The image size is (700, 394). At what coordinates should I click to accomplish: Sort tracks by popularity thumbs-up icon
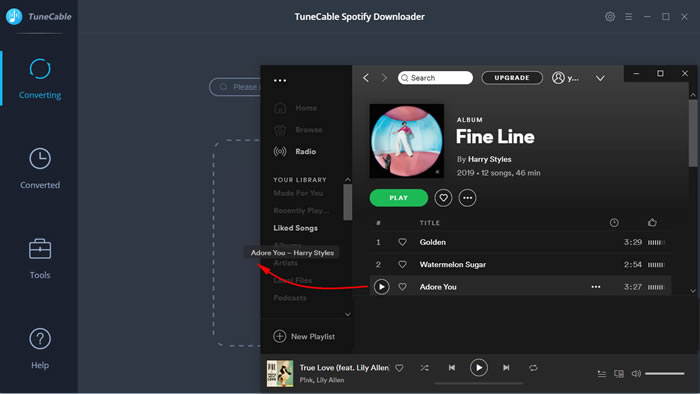pyautogui.click(x=652, y=222)
